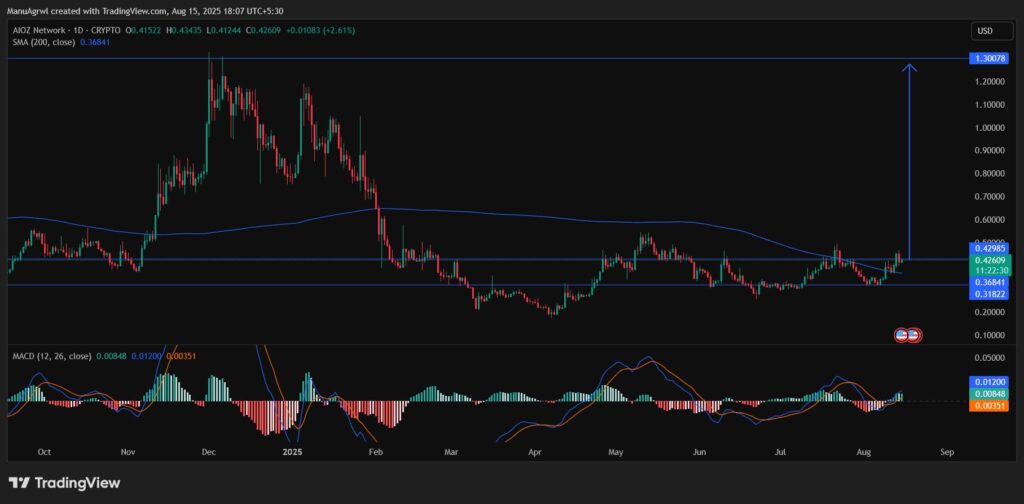Click the 0.42985 price label on the axis
The image size is (1024, 504).
click(990, 248)
